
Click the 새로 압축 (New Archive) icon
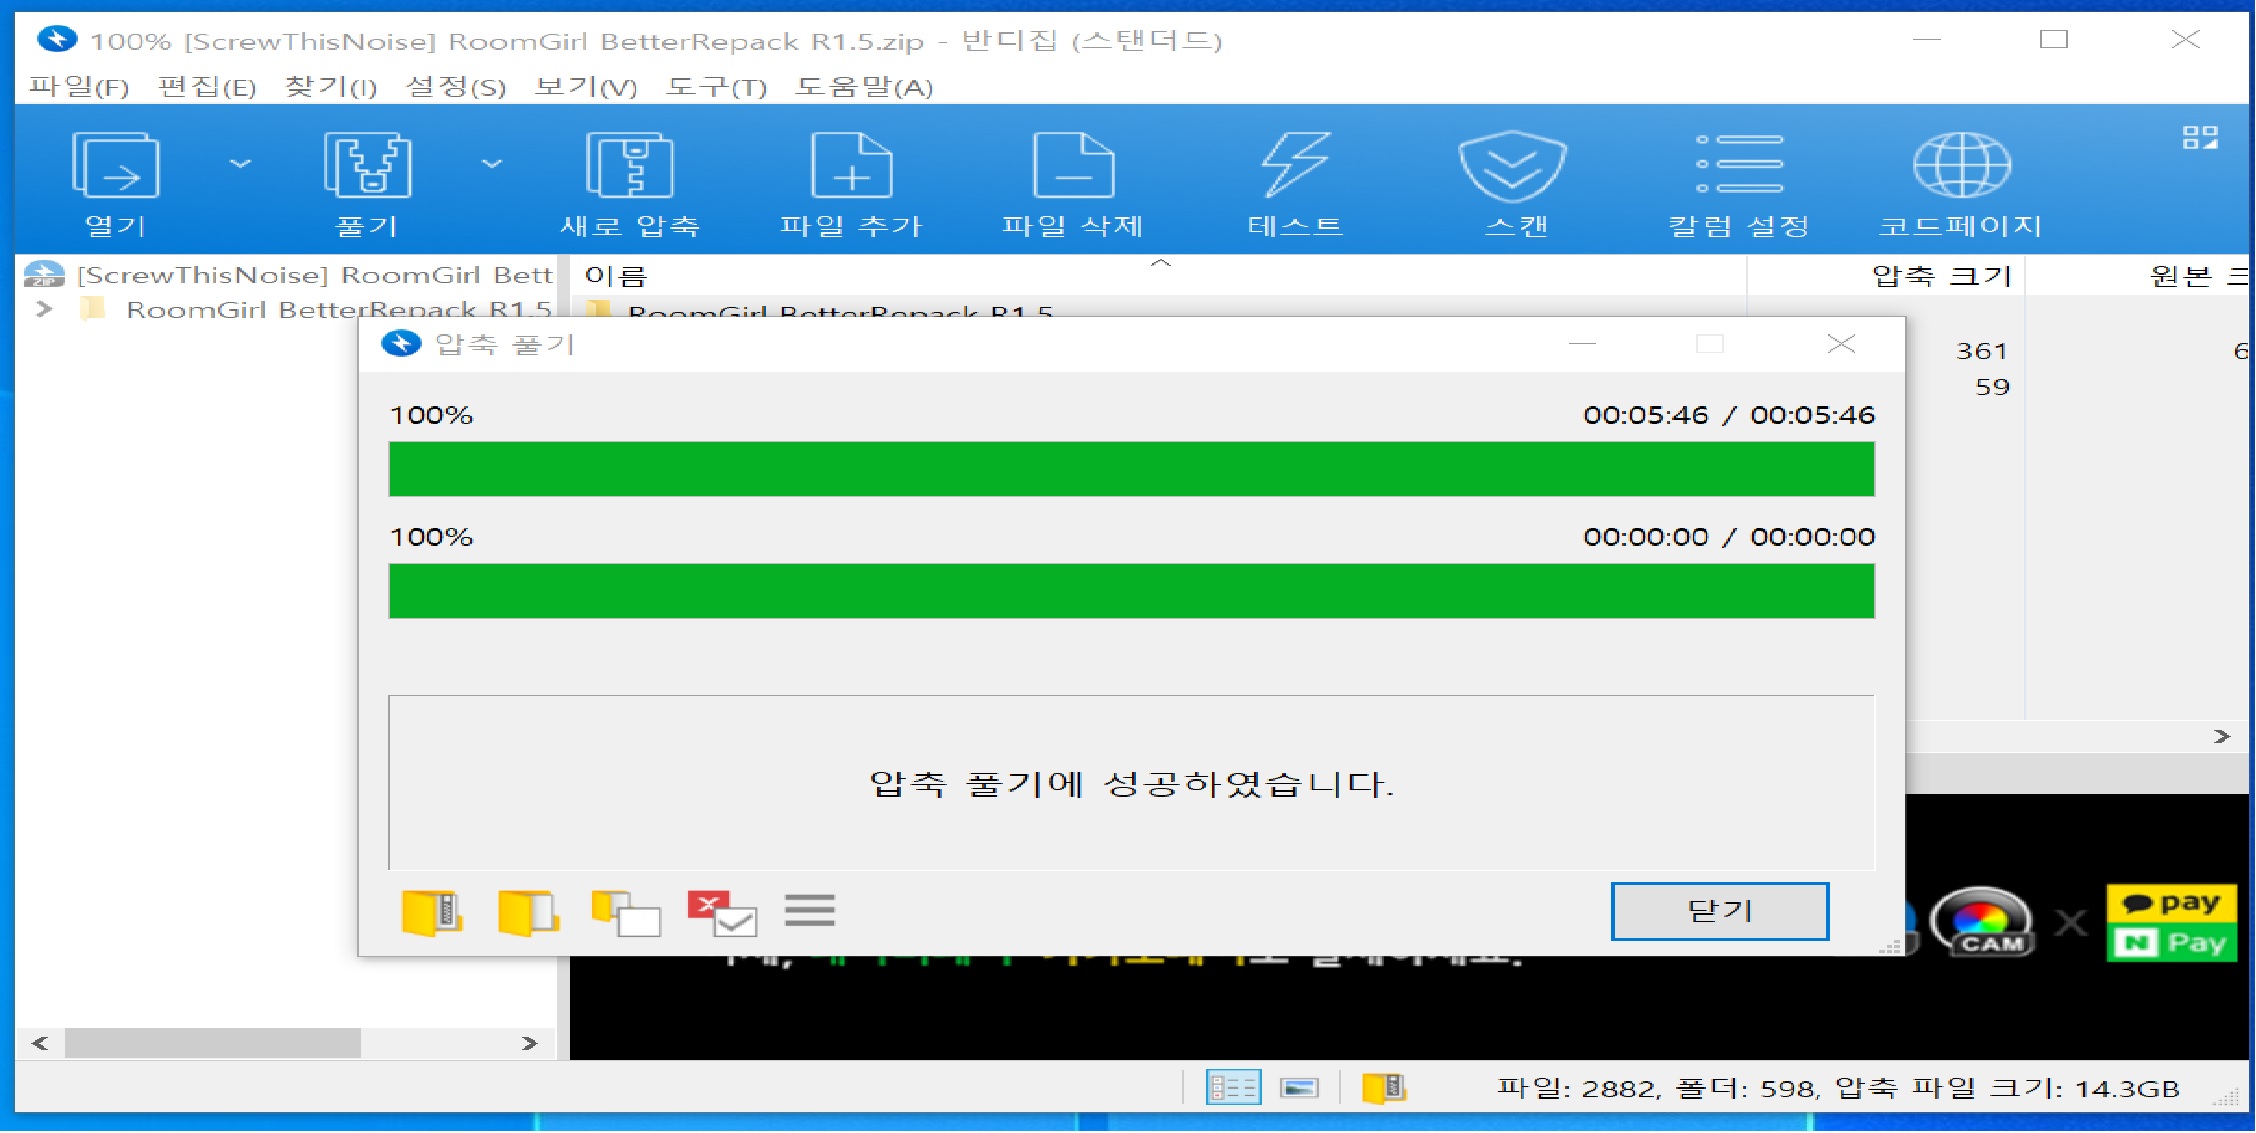629,167
